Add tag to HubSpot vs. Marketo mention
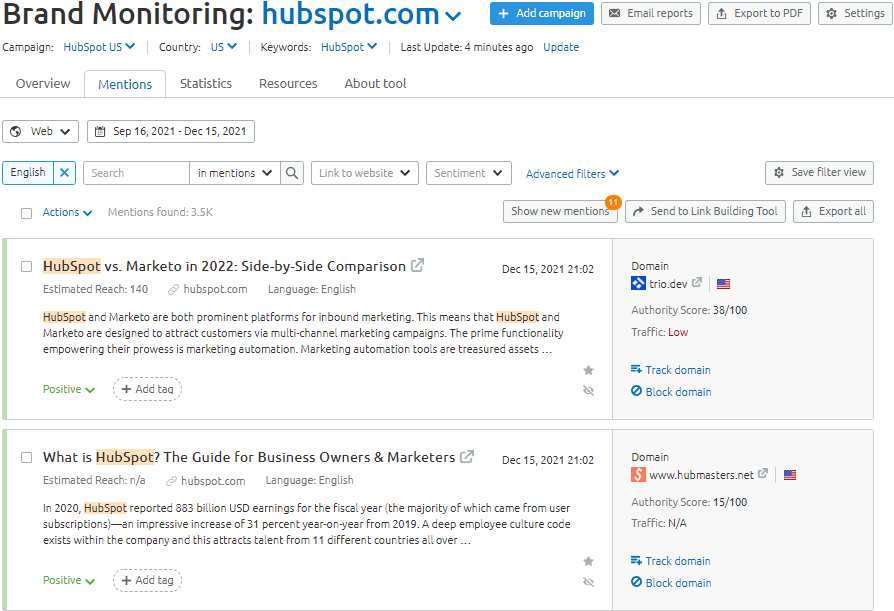894x611 pixels. 147,389
